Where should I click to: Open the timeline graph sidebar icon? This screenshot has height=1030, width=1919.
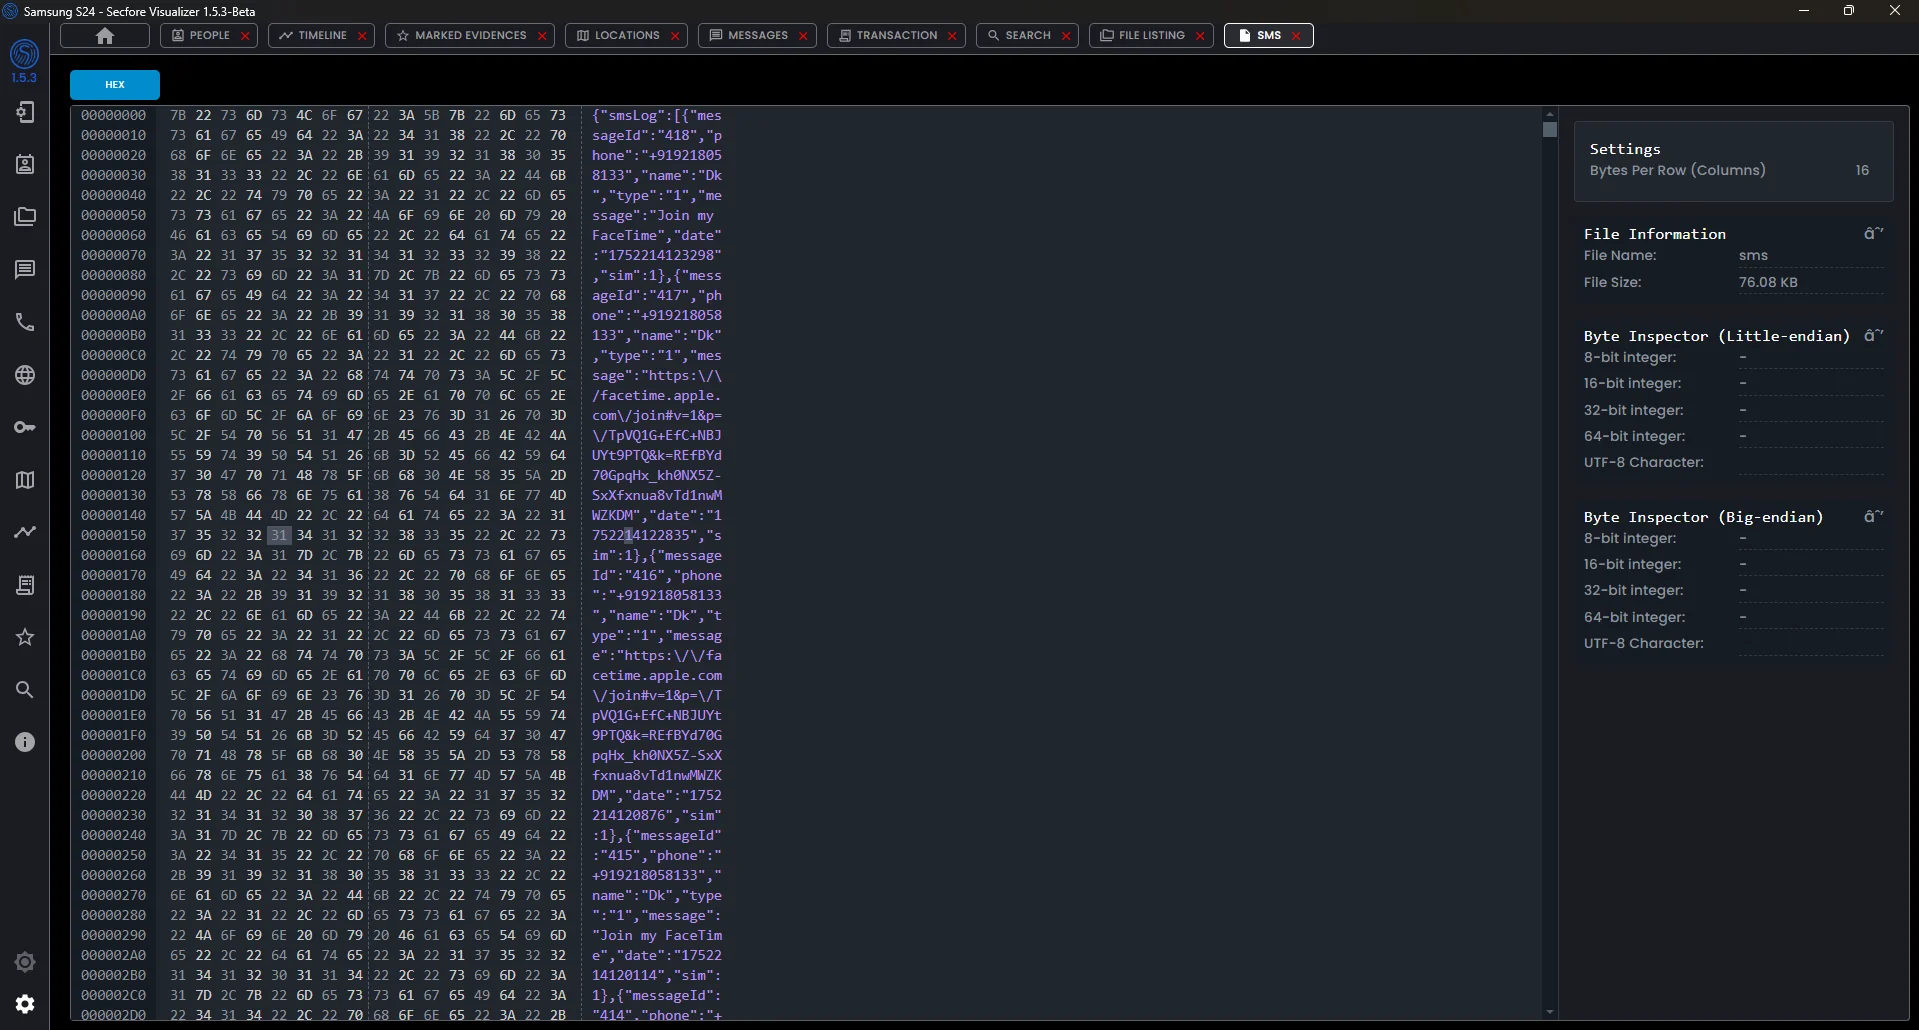25,532
